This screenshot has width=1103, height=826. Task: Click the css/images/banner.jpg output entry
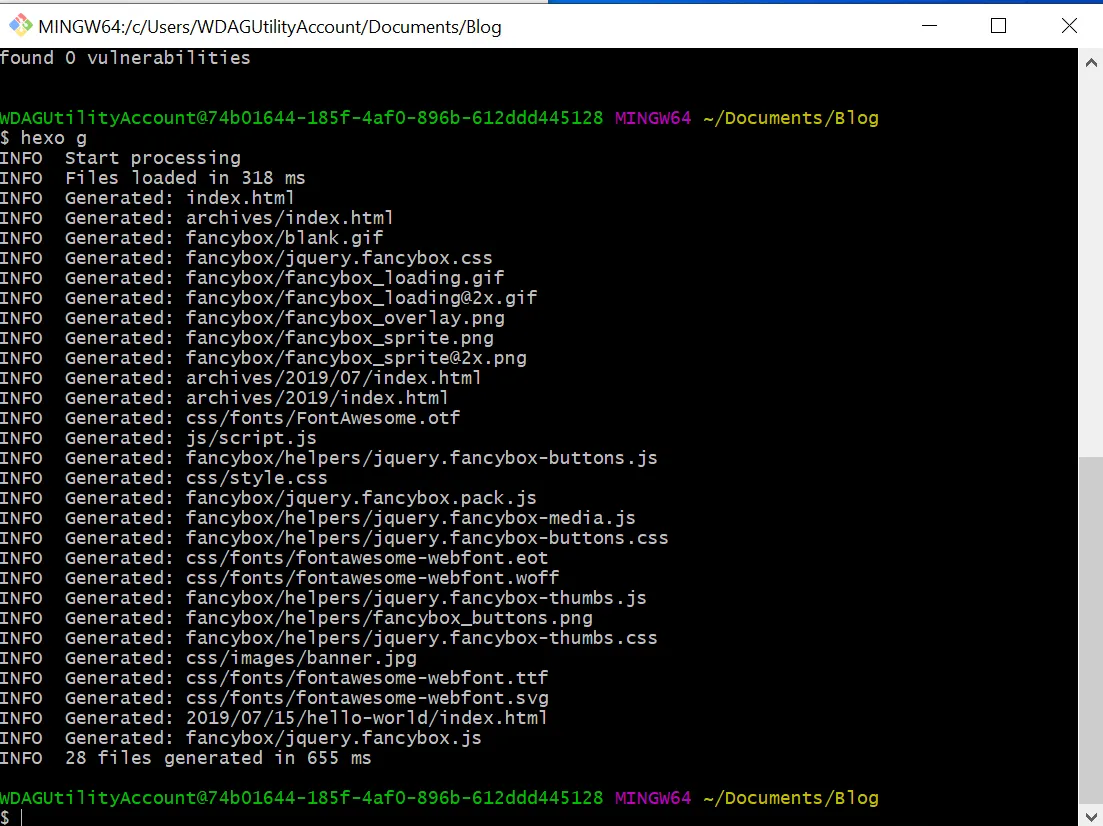[x=301, y=658]
